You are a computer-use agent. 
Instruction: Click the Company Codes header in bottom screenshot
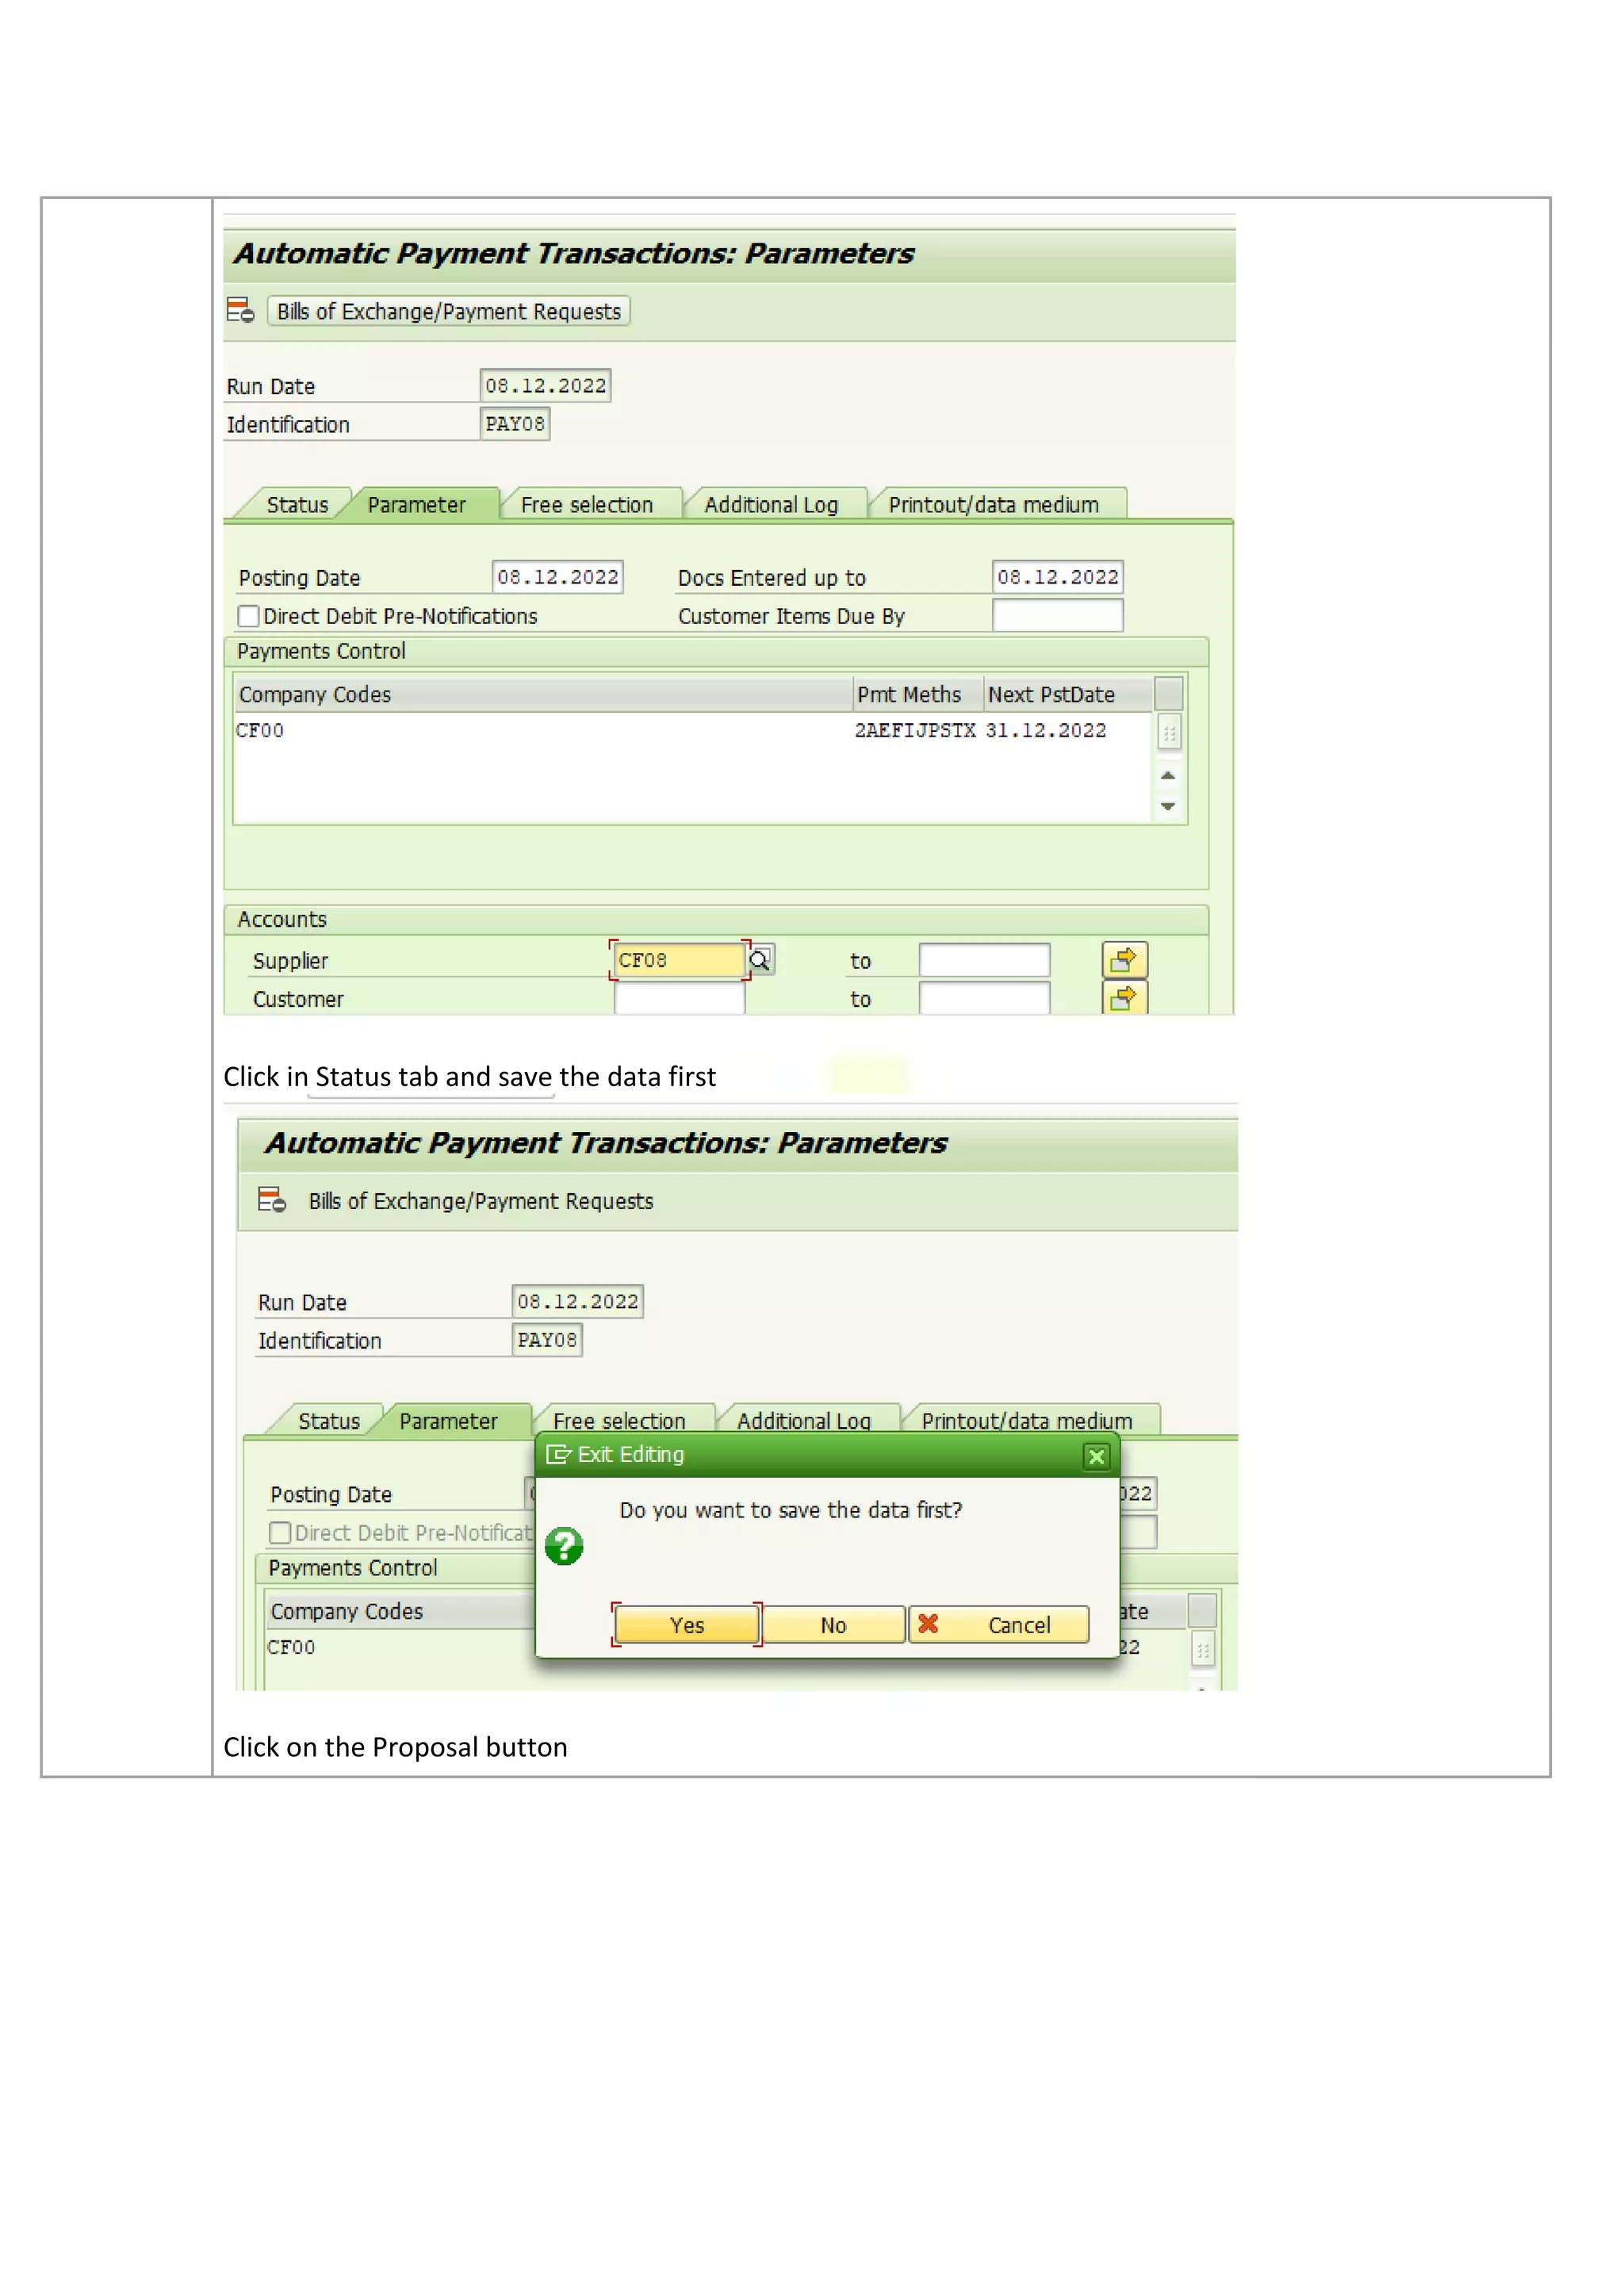(400, 1611)
